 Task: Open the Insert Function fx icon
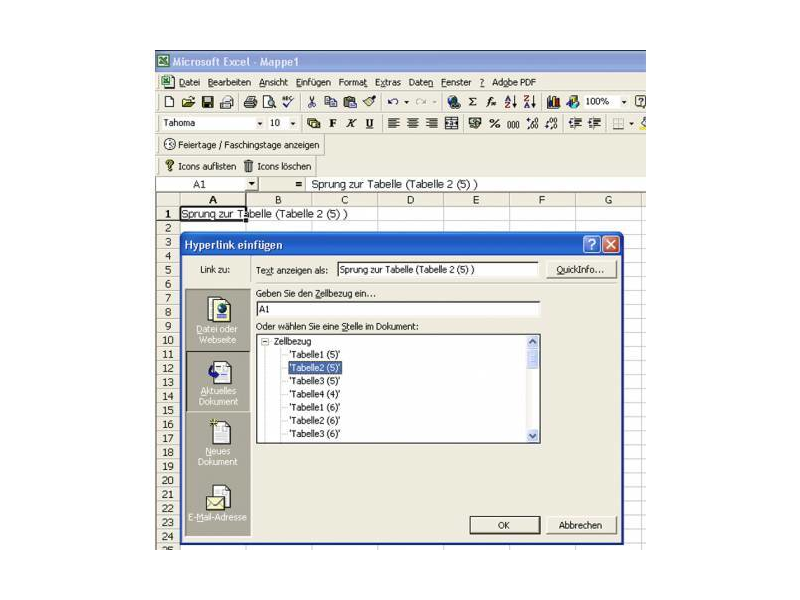click(x=491, y=102)
